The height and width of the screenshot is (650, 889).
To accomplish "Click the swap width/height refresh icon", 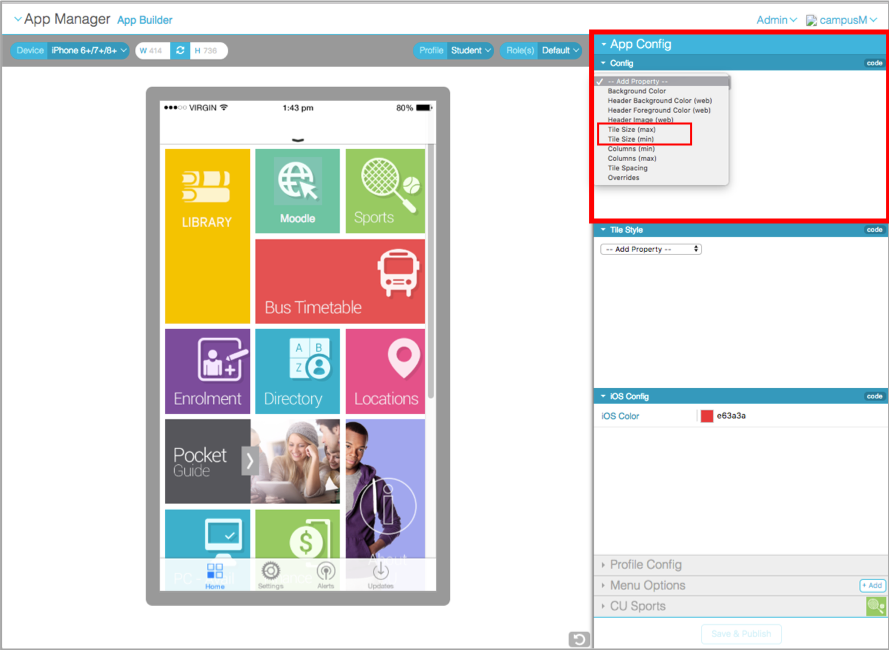I will click(180, 50).
